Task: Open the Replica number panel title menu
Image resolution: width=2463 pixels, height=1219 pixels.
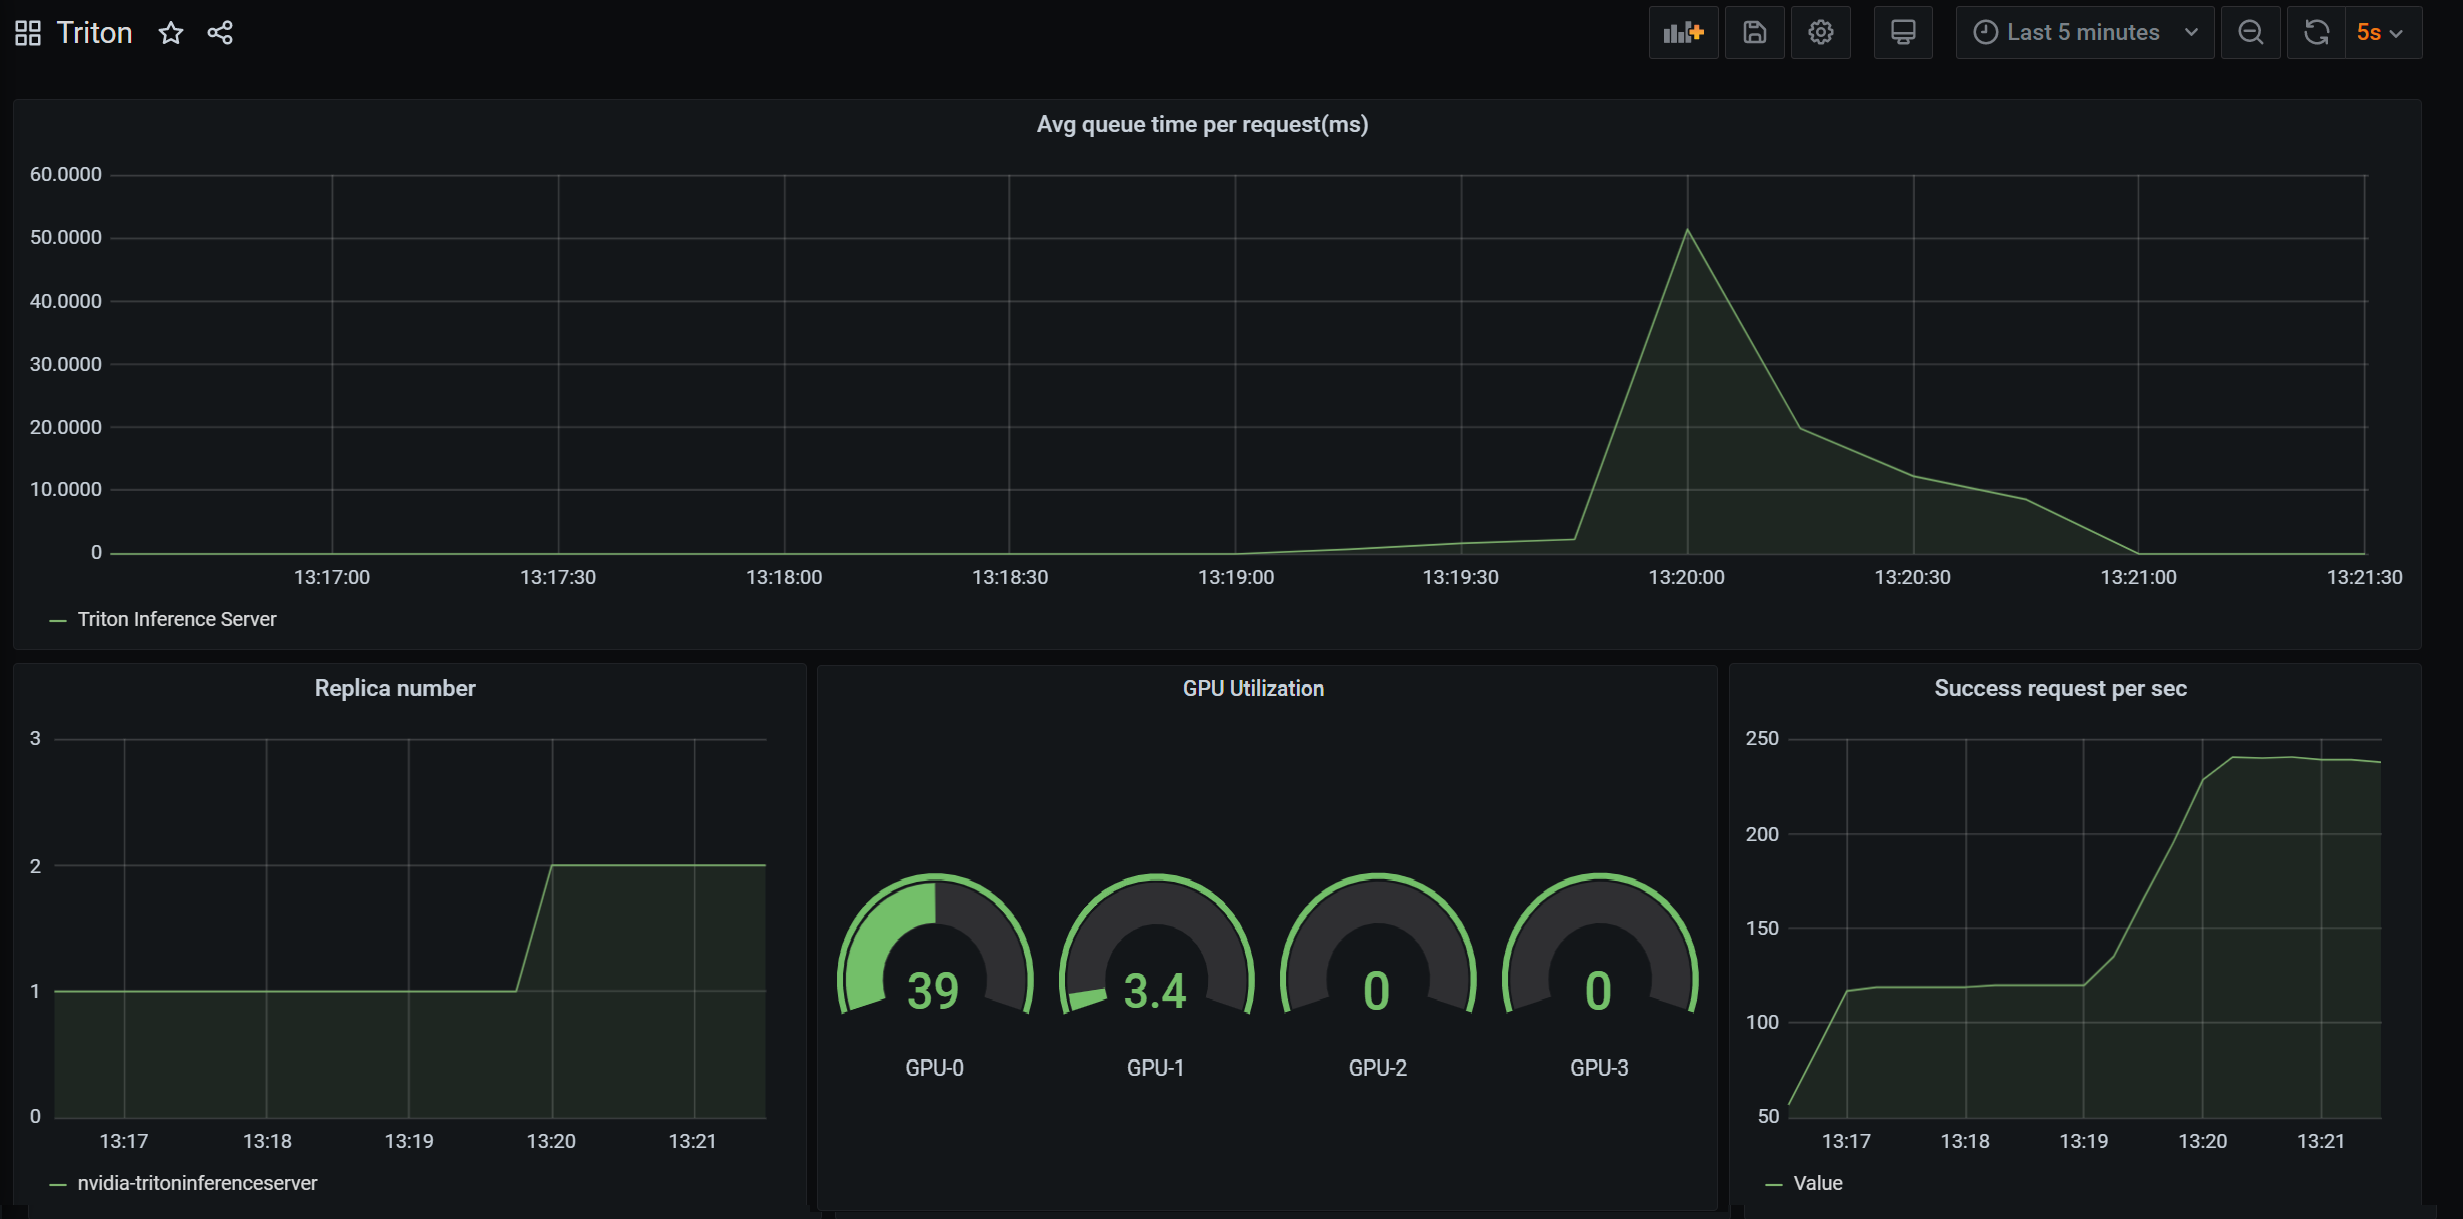Action: tap(395, 689)
